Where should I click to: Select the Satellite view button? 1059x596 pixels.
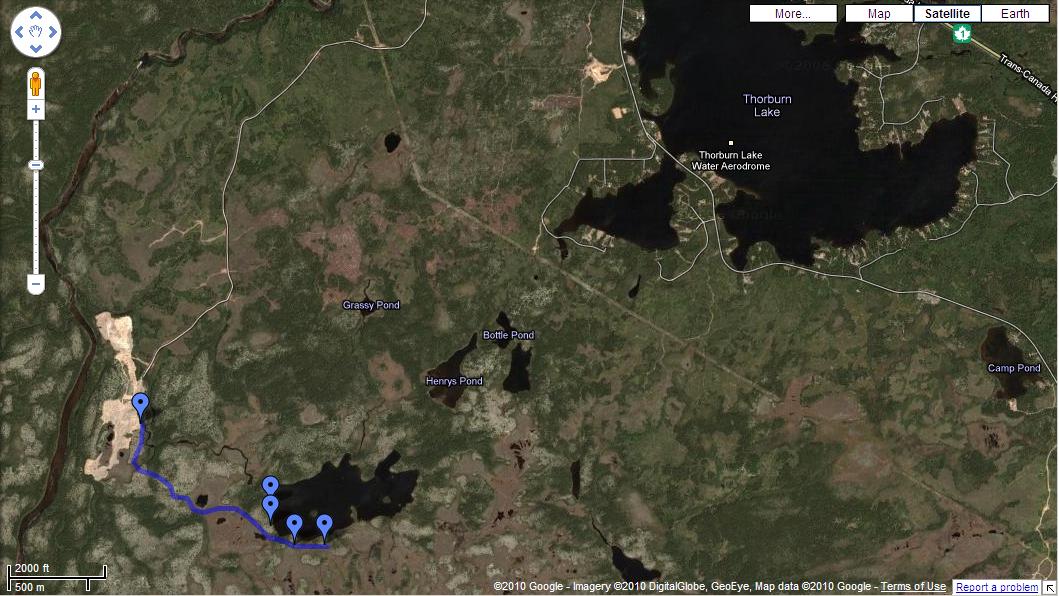click(947, 14)
